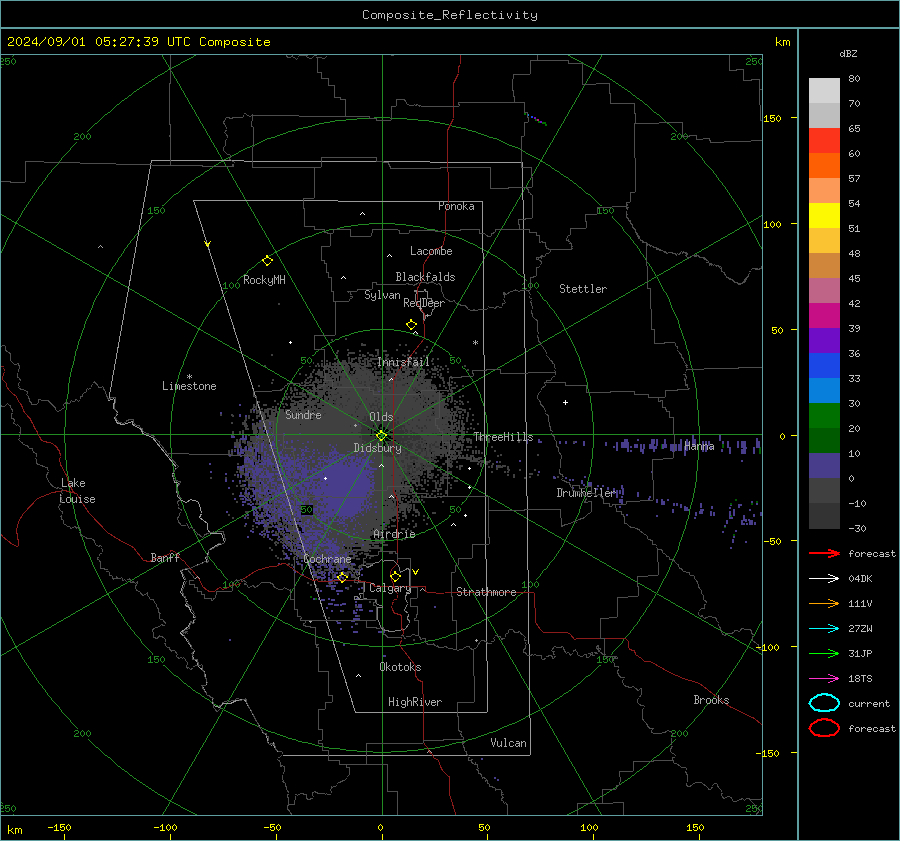Click the bright green swatch near 30 dBZ
The width and height of the screenshot is (900, 841).
(824, 416)
